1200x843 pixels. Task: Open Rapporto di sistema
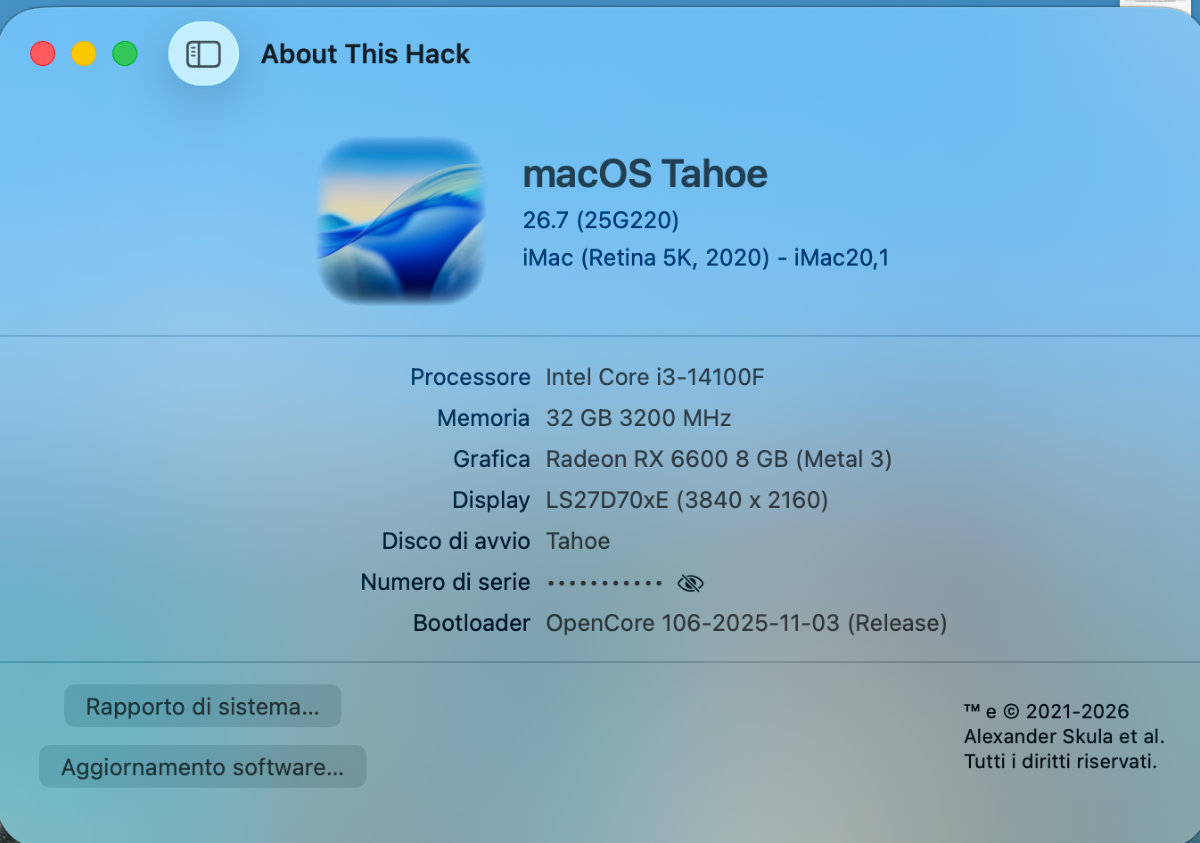203,706
